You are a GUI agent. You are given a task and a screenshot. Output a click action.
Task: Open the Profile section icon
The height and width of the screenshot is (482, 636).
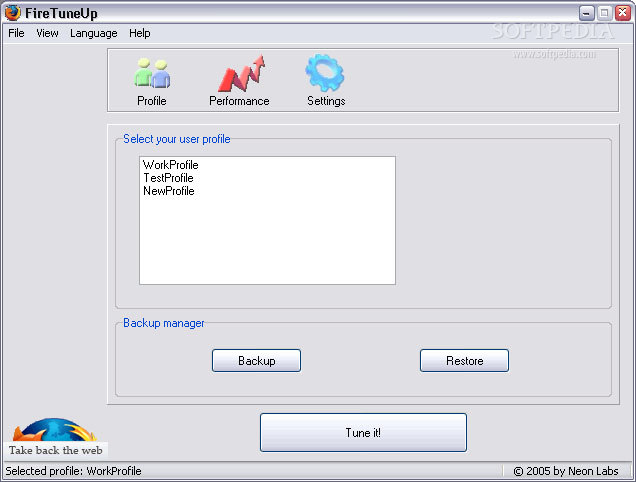tap(152, 73)
